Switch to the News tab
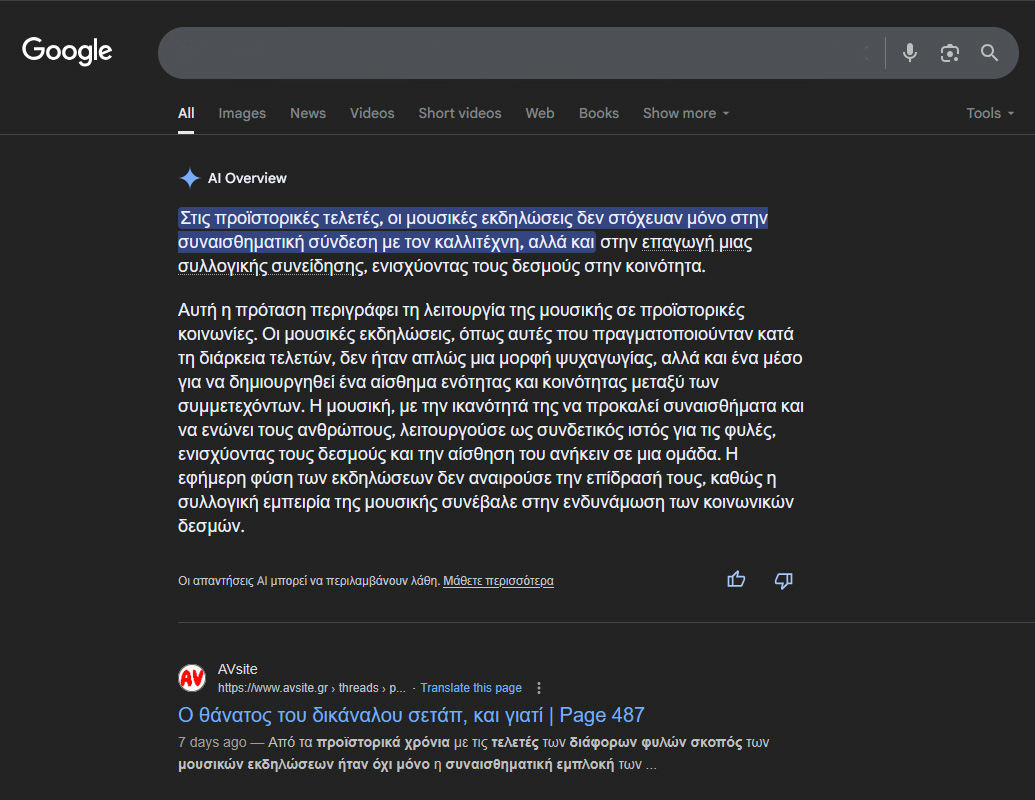Image resolution: width=1035 pixels, height=800 pixels. coord(308,113)
